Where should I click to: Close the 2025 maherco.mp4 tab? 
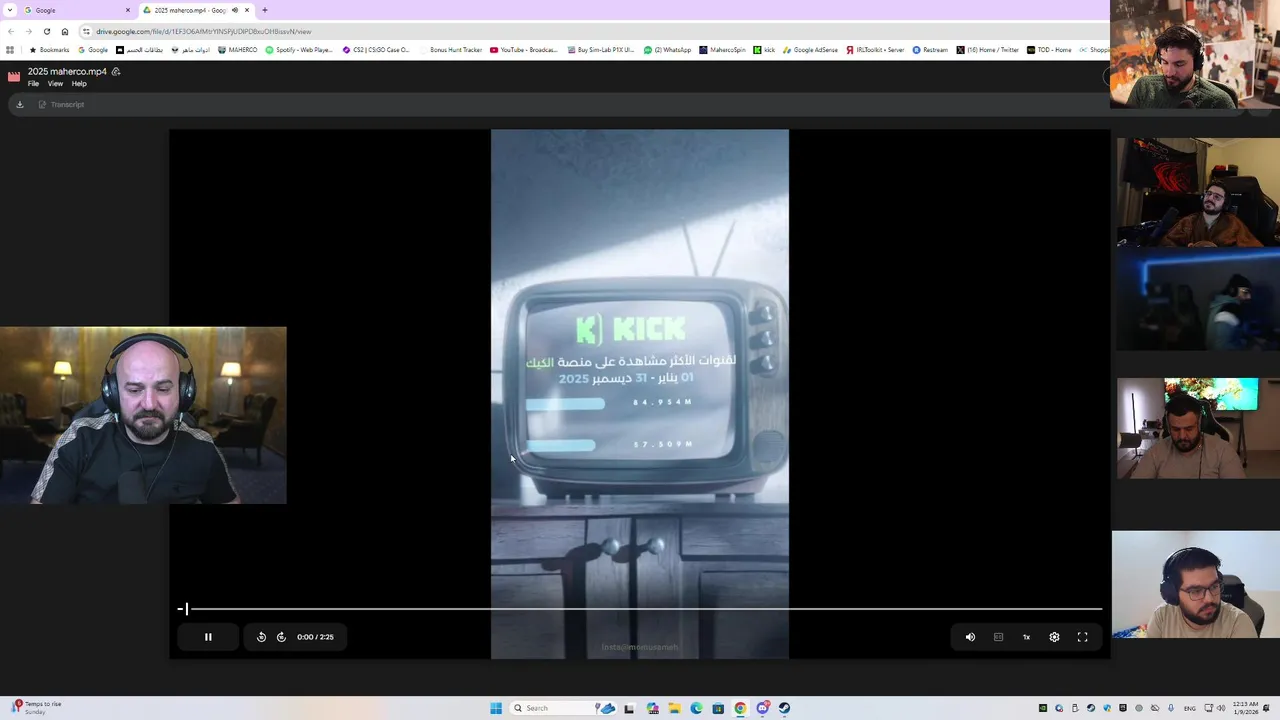coord(247,10)
